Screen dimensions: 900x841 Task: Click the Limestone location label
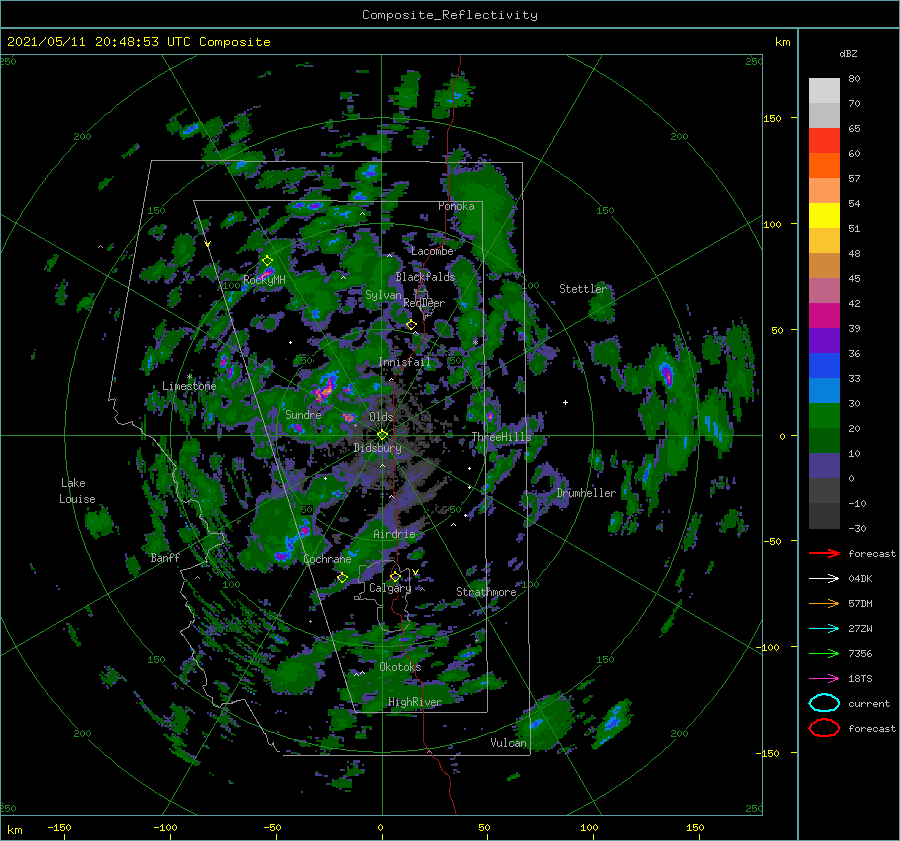[x=189, y=386]
